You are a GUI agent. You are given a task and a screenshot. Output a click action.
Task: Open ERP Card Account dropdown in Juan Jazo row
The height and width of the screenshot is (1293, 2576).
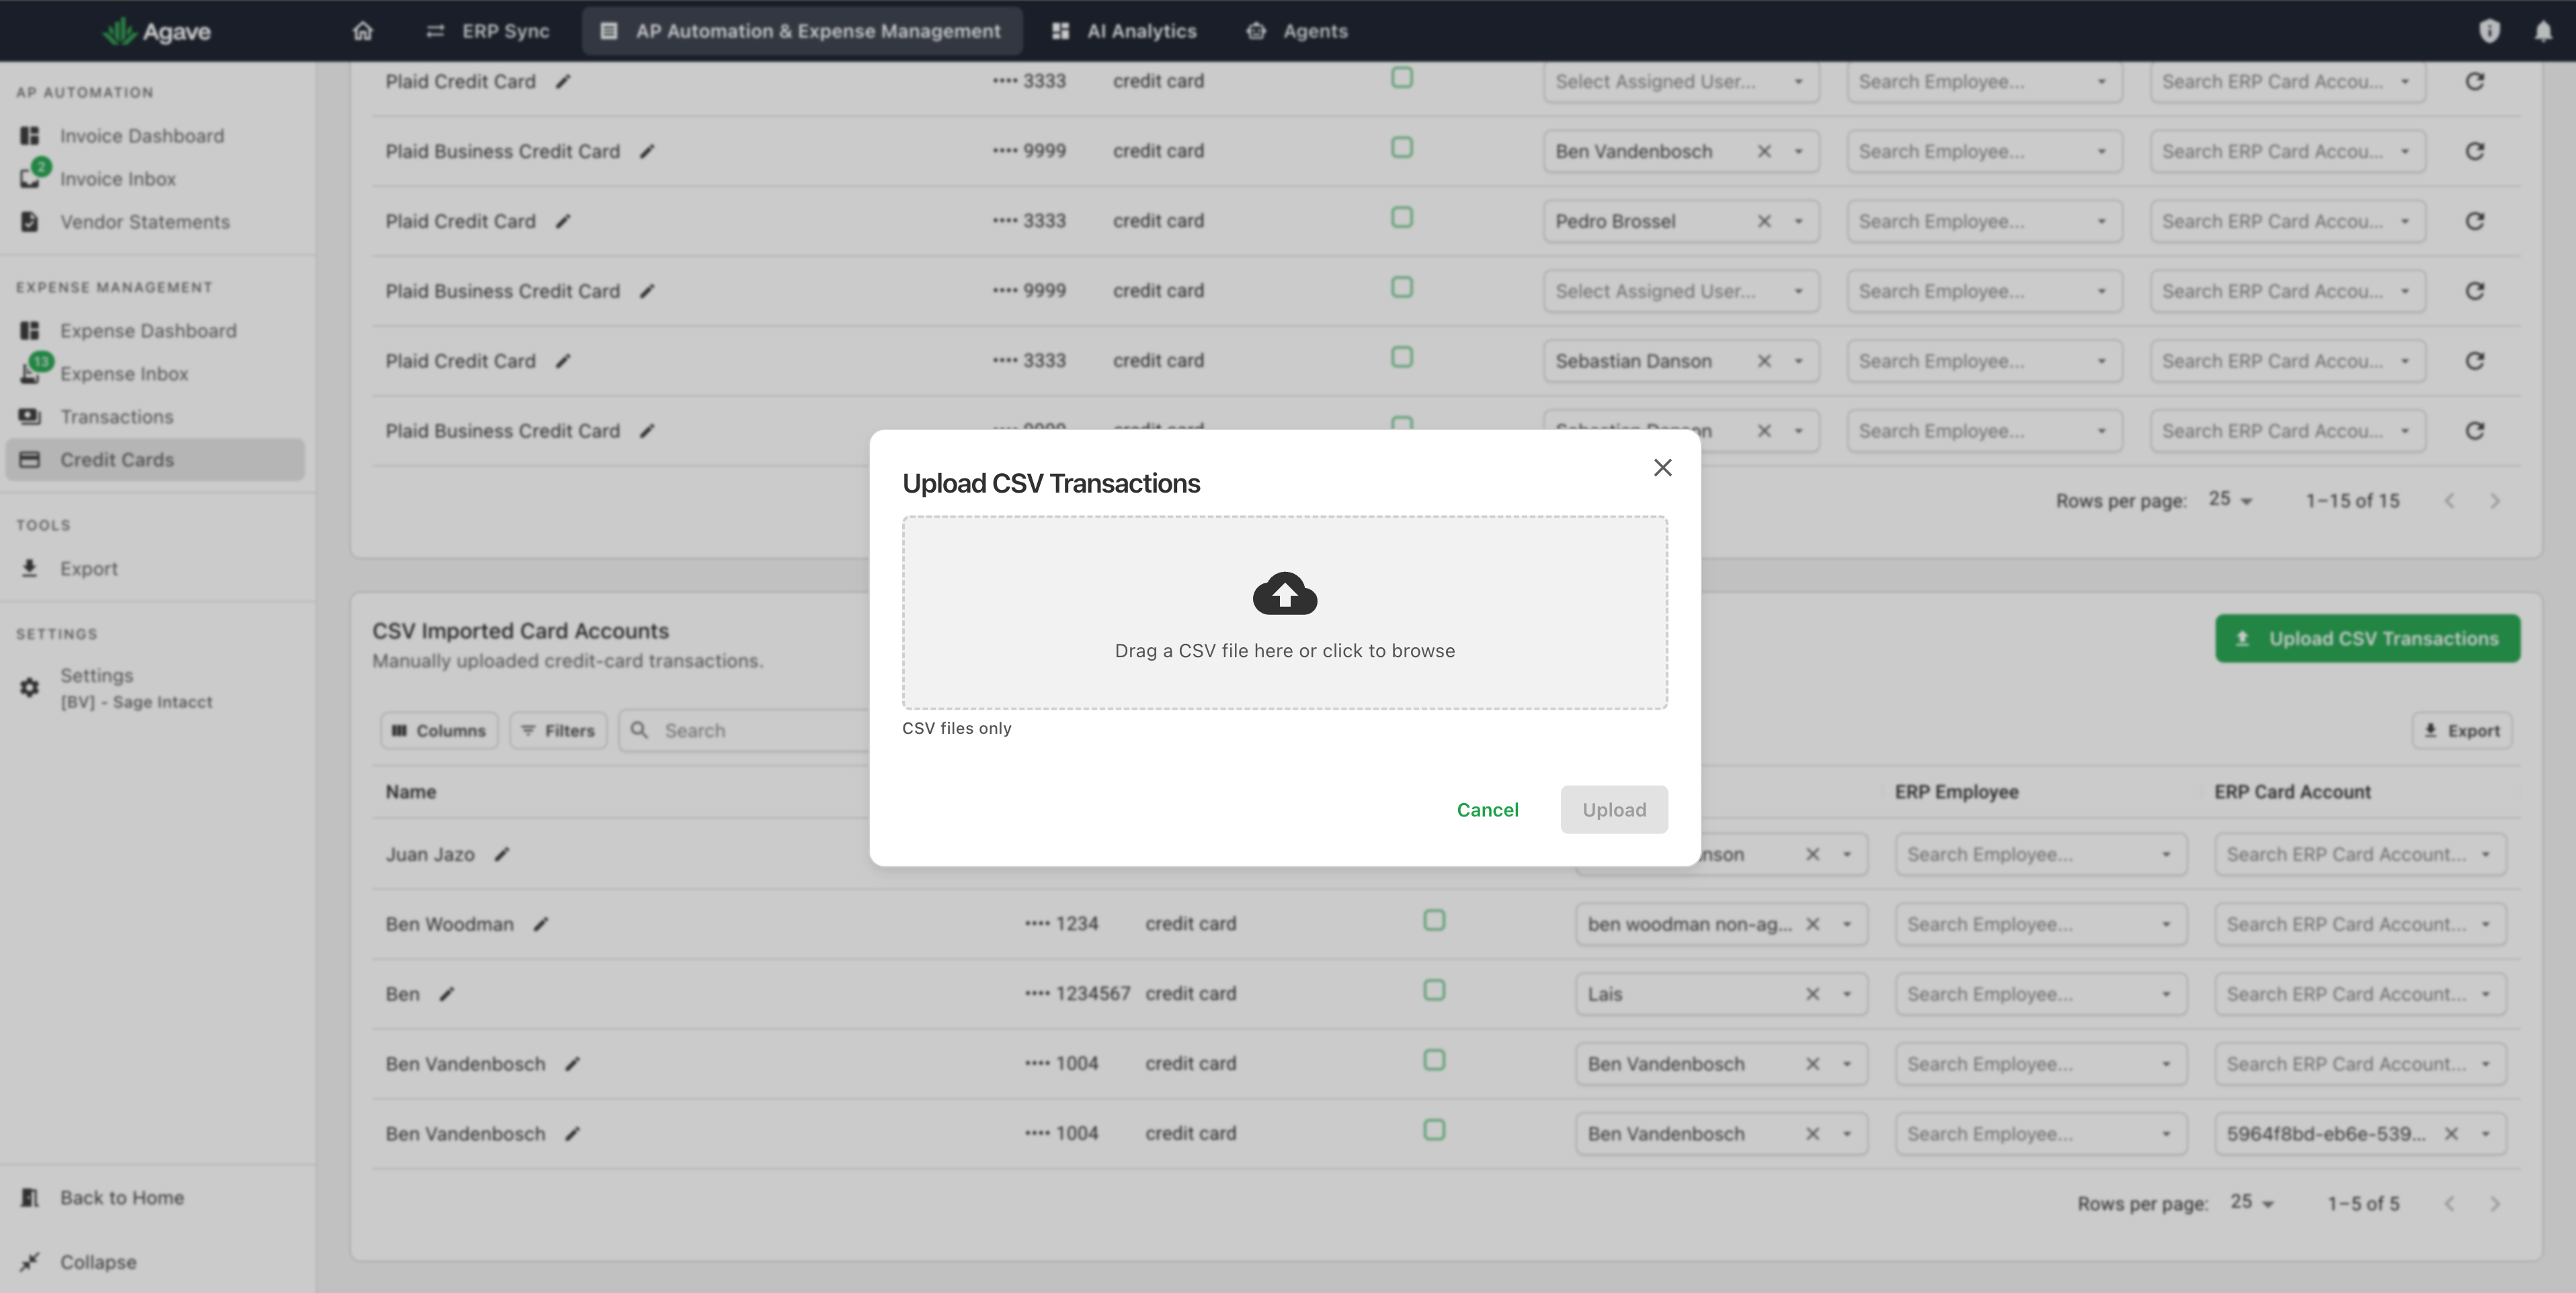tap(2360, 854)
